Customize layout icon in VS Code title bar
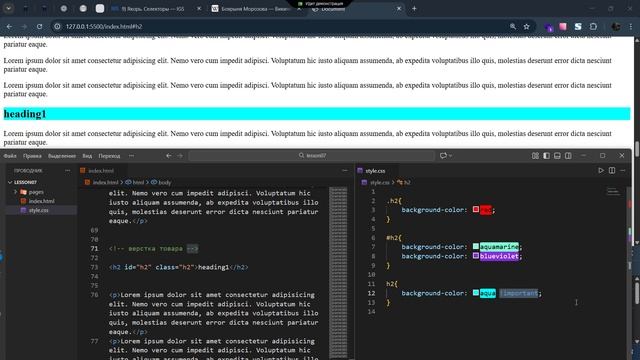Viewport: 640px width, 360px height. click(x=535, y=156)
